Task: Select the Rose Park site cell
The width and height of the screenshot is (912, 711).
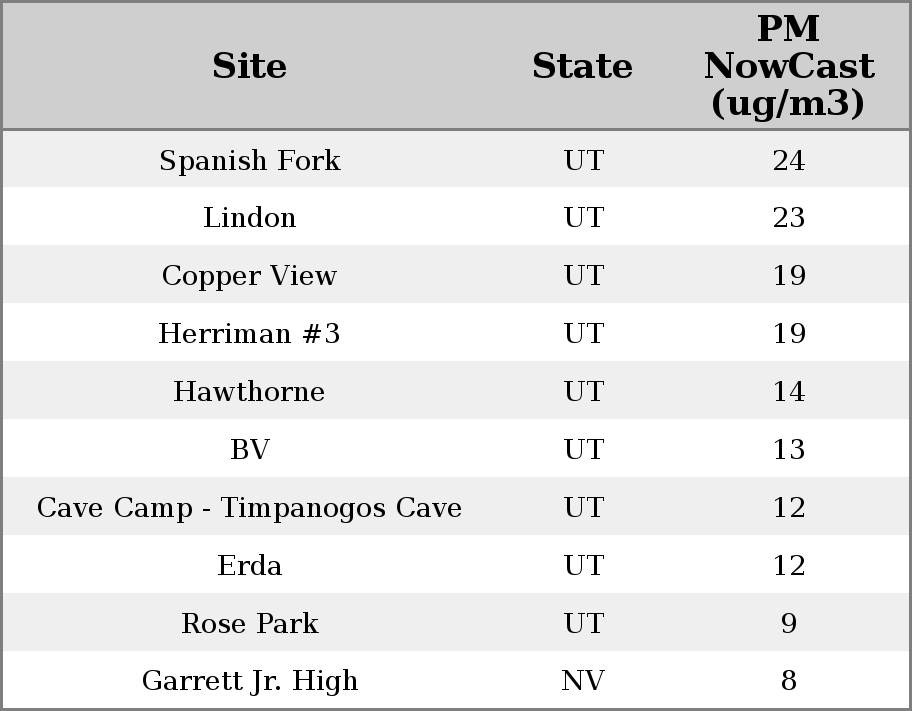Action: click(249, 624)
